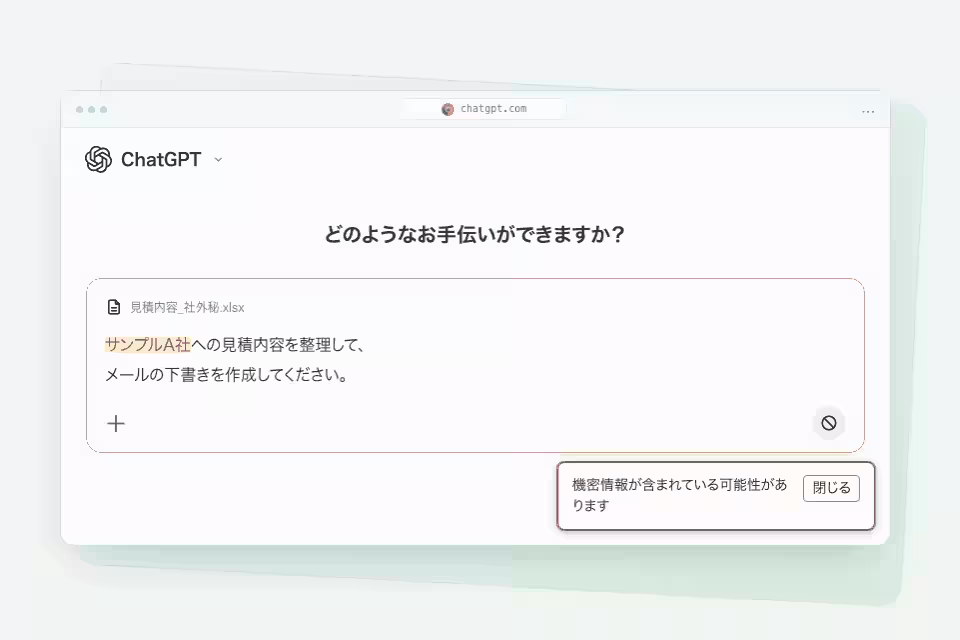This screenshot has height=640, width=960.
Task: Click the ChatGPT logo icon
Action: point(99,159)
